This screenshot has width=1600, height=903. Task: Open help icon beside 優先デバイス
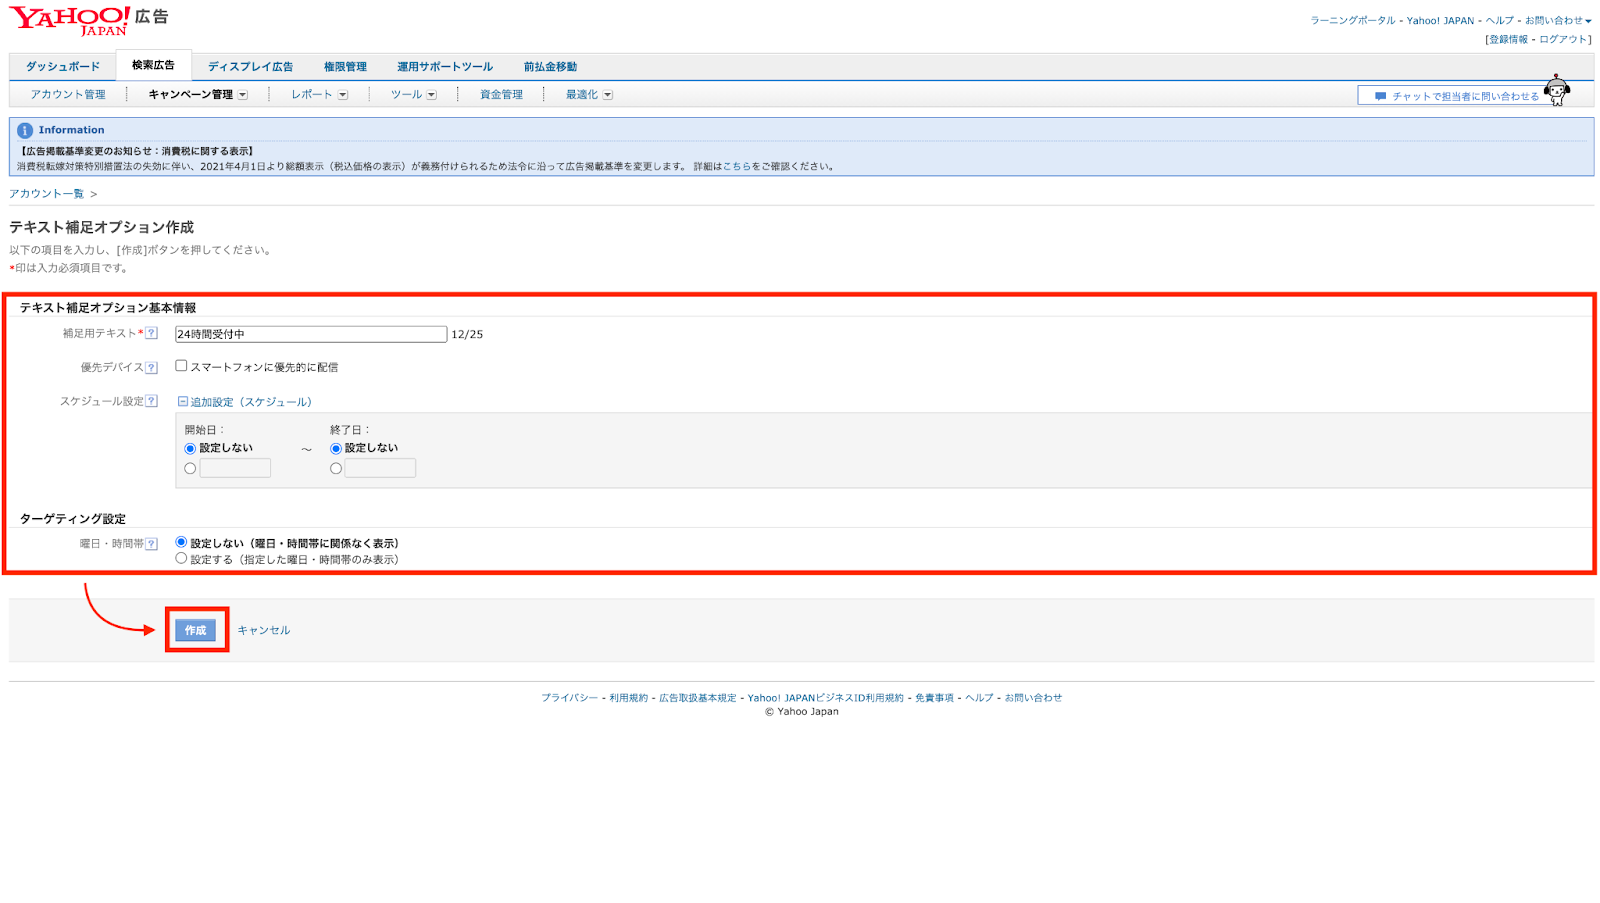click(152, 368)
